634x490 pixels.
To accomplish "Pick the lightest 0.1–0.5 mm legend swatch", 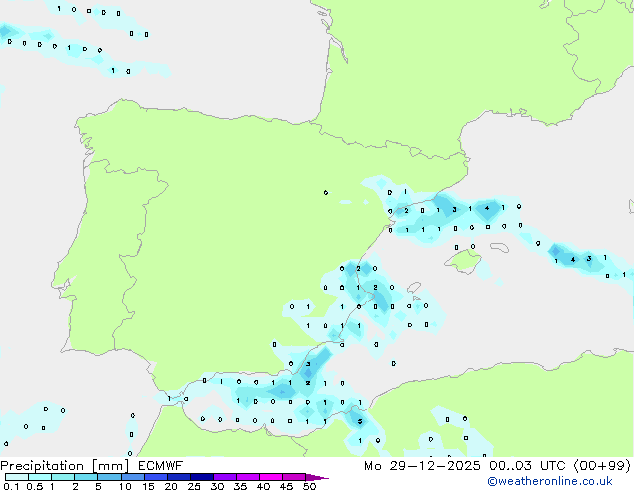I will tap(17, 477).
